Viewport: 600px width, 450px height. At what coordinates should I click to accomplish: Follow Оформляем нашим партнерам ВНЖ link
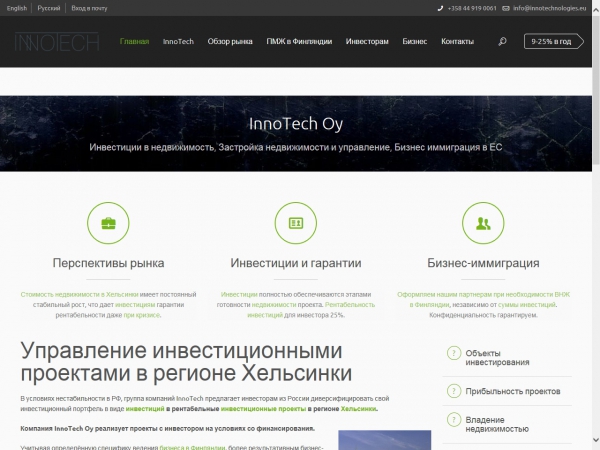pyautogui.click(x=483, y=299)
